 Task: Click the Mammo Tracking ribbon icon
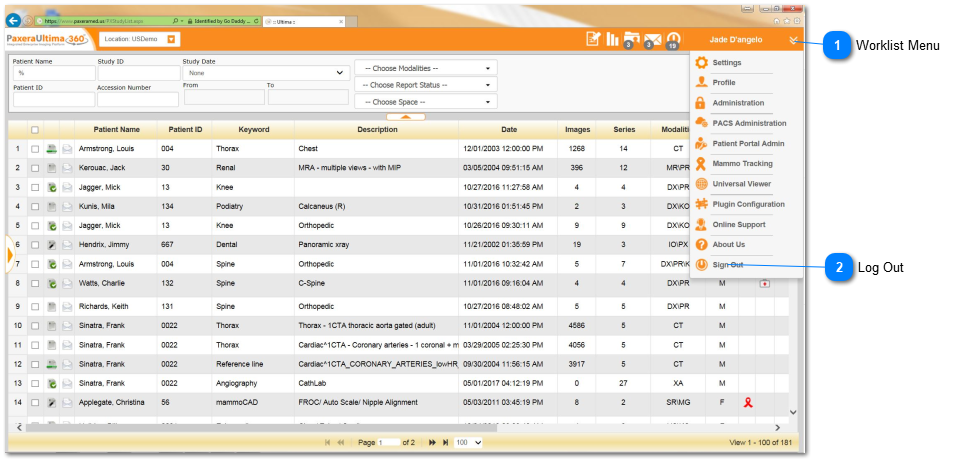click(x=701, y=163)
